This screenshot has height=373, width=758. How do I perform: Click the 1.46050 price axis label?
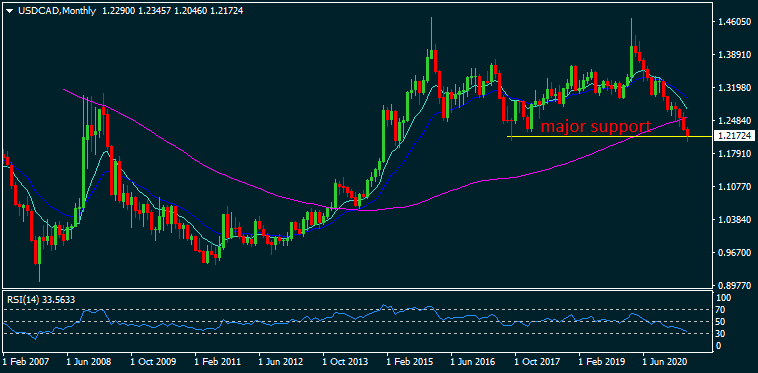click(733, 22)
